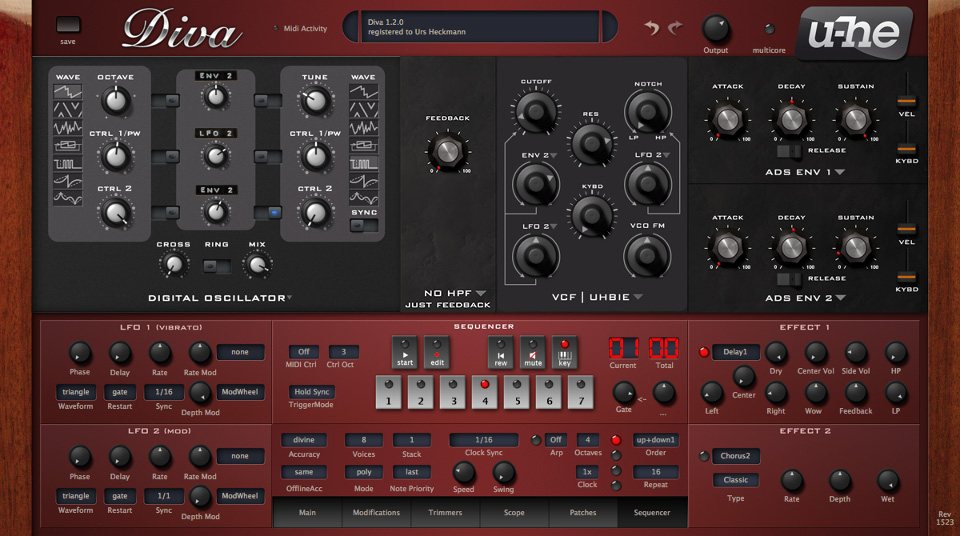
Task: Click the sequencer Current step display
Action: click(x=623, y=348)
